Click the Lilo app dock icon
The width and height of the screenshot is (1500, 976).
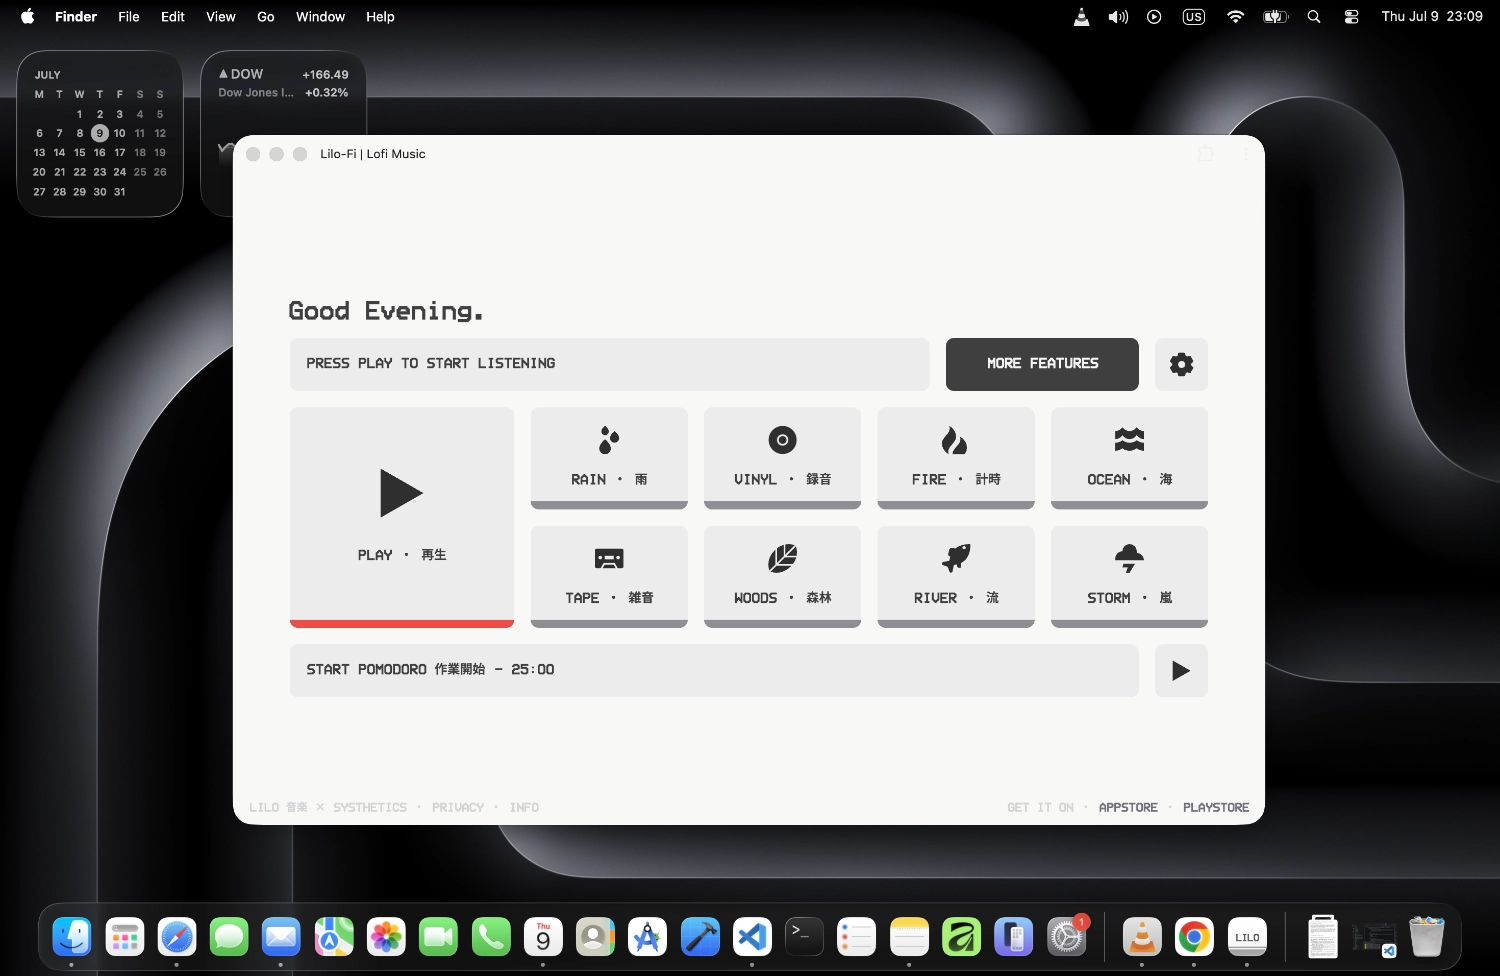tap(1247, 937)
